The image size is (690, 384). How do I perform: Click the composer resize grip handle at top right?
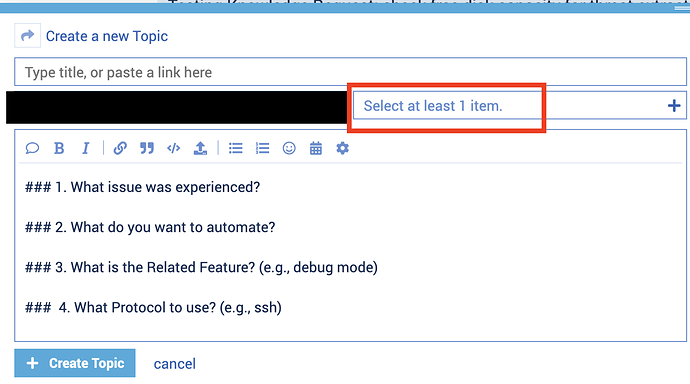point(682,8)
